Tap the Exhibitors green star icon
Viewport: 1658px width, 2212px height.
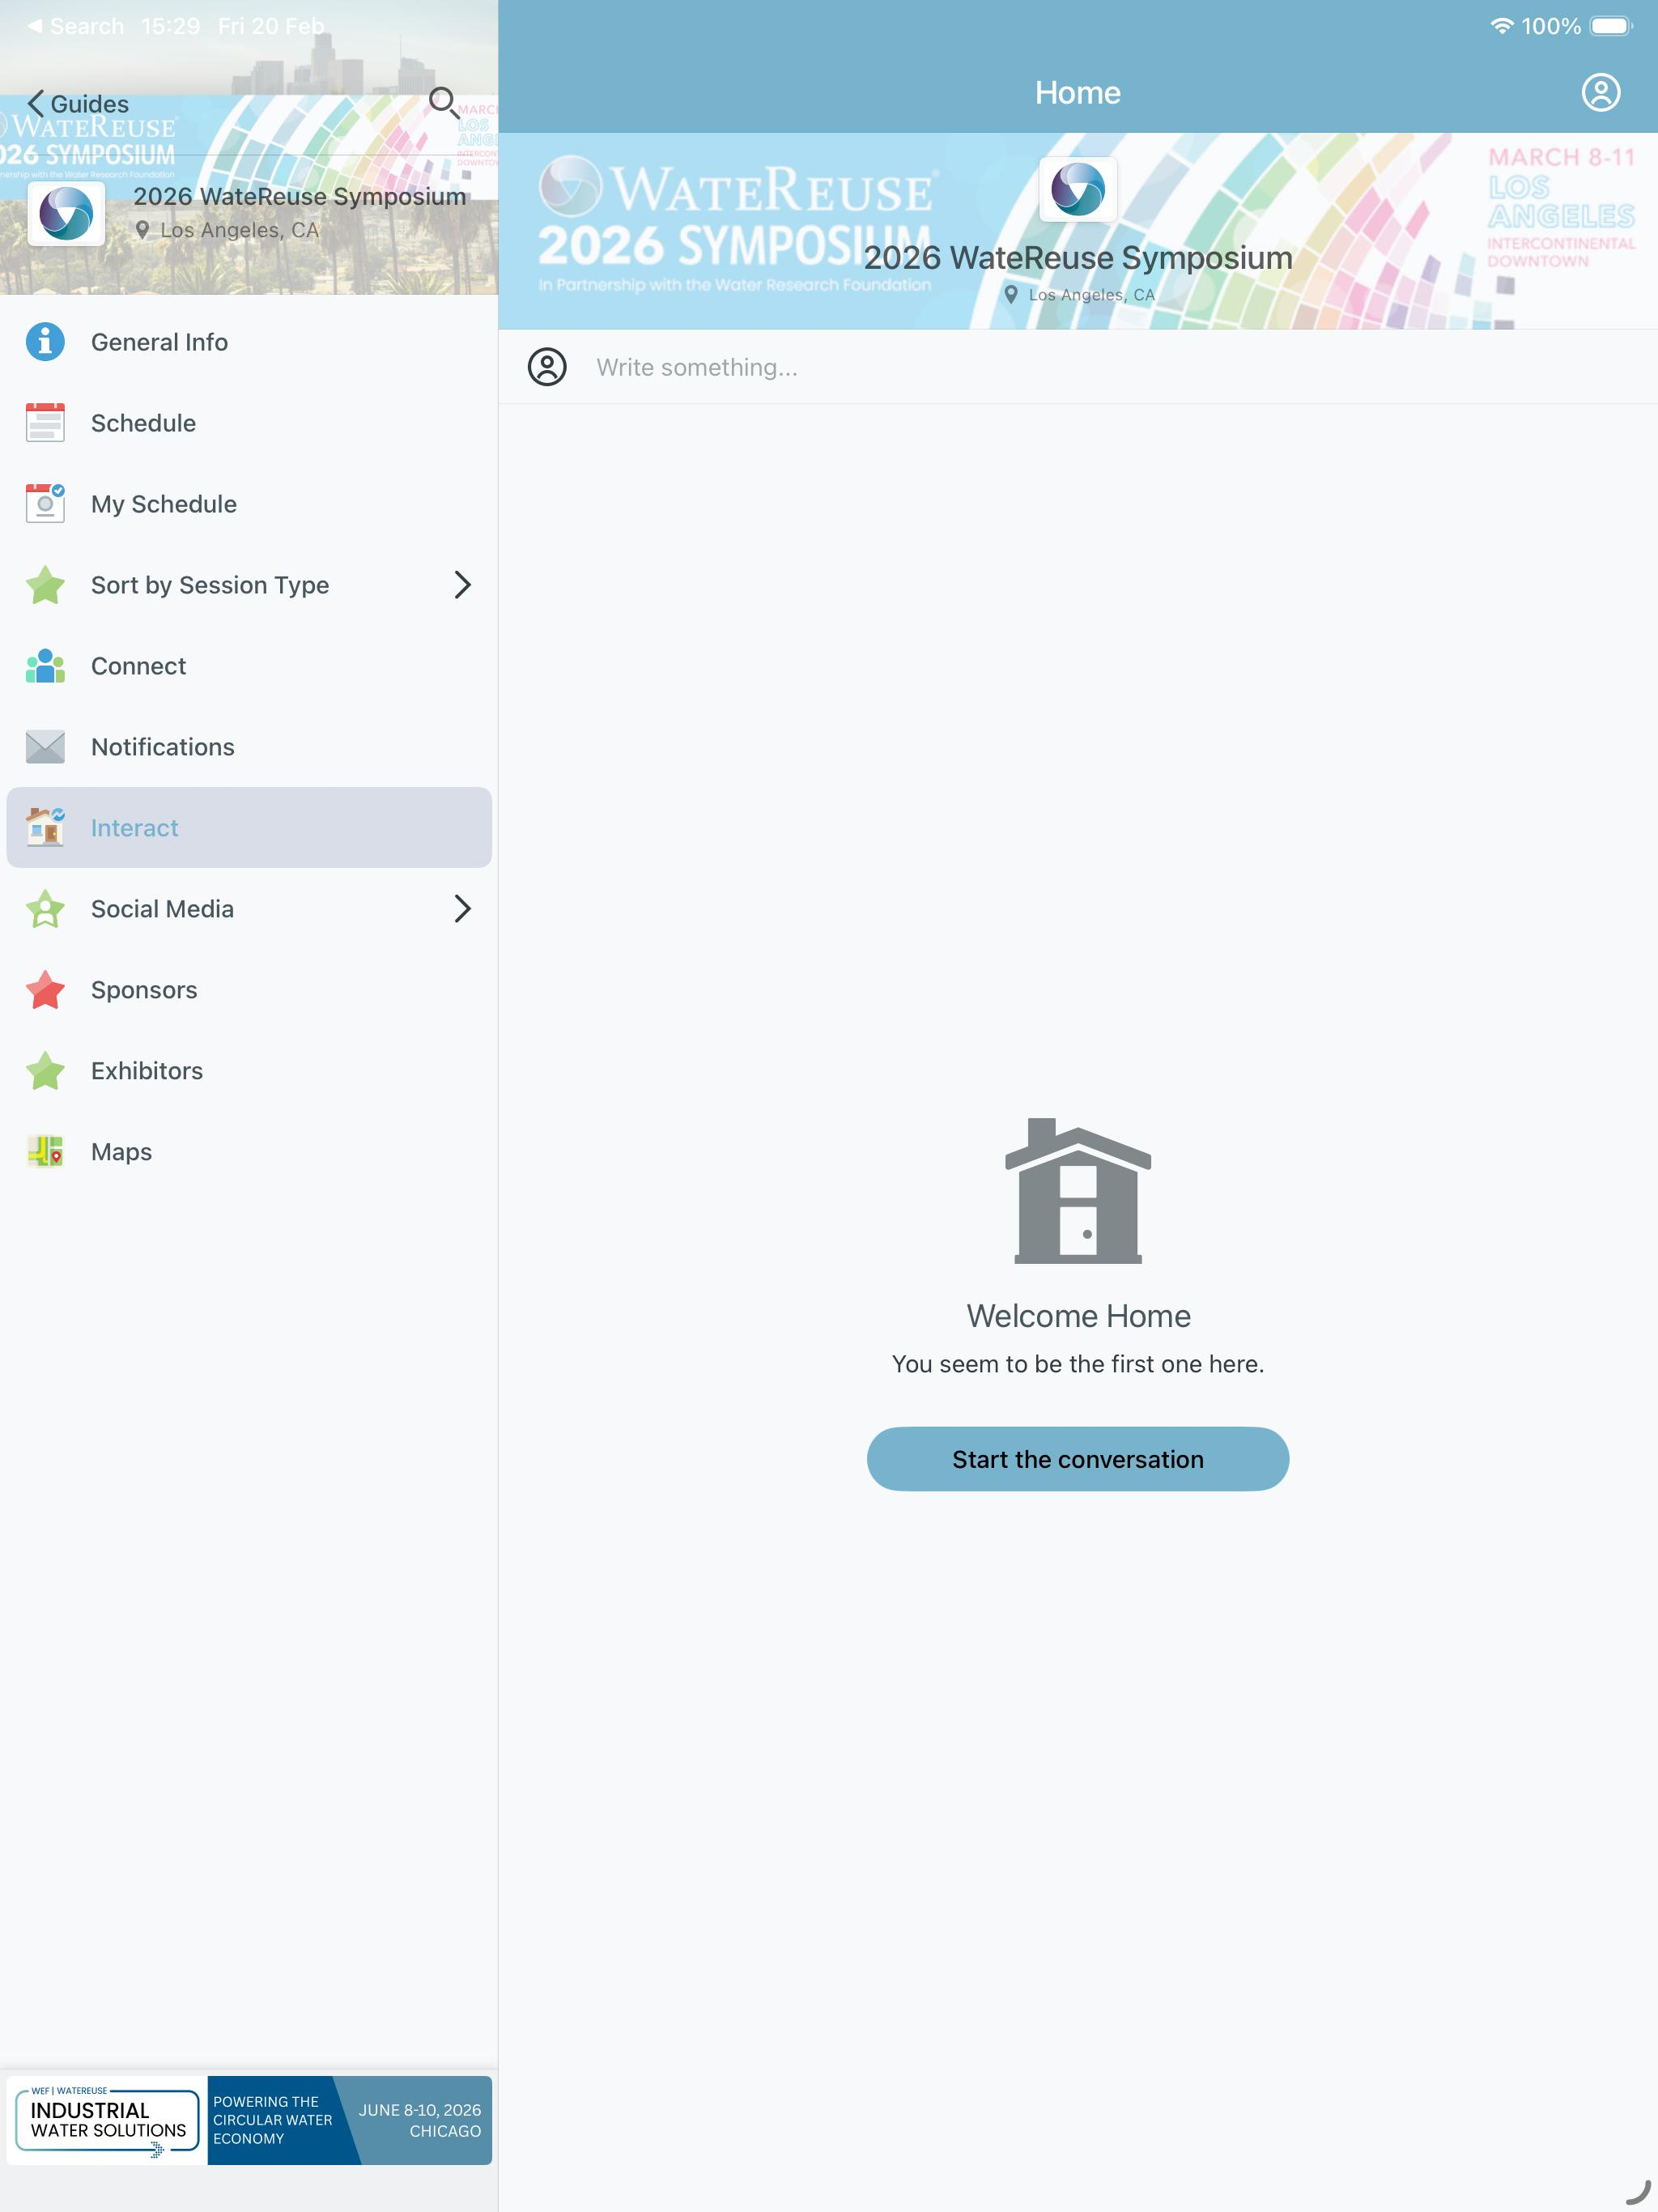[45, 1071]
